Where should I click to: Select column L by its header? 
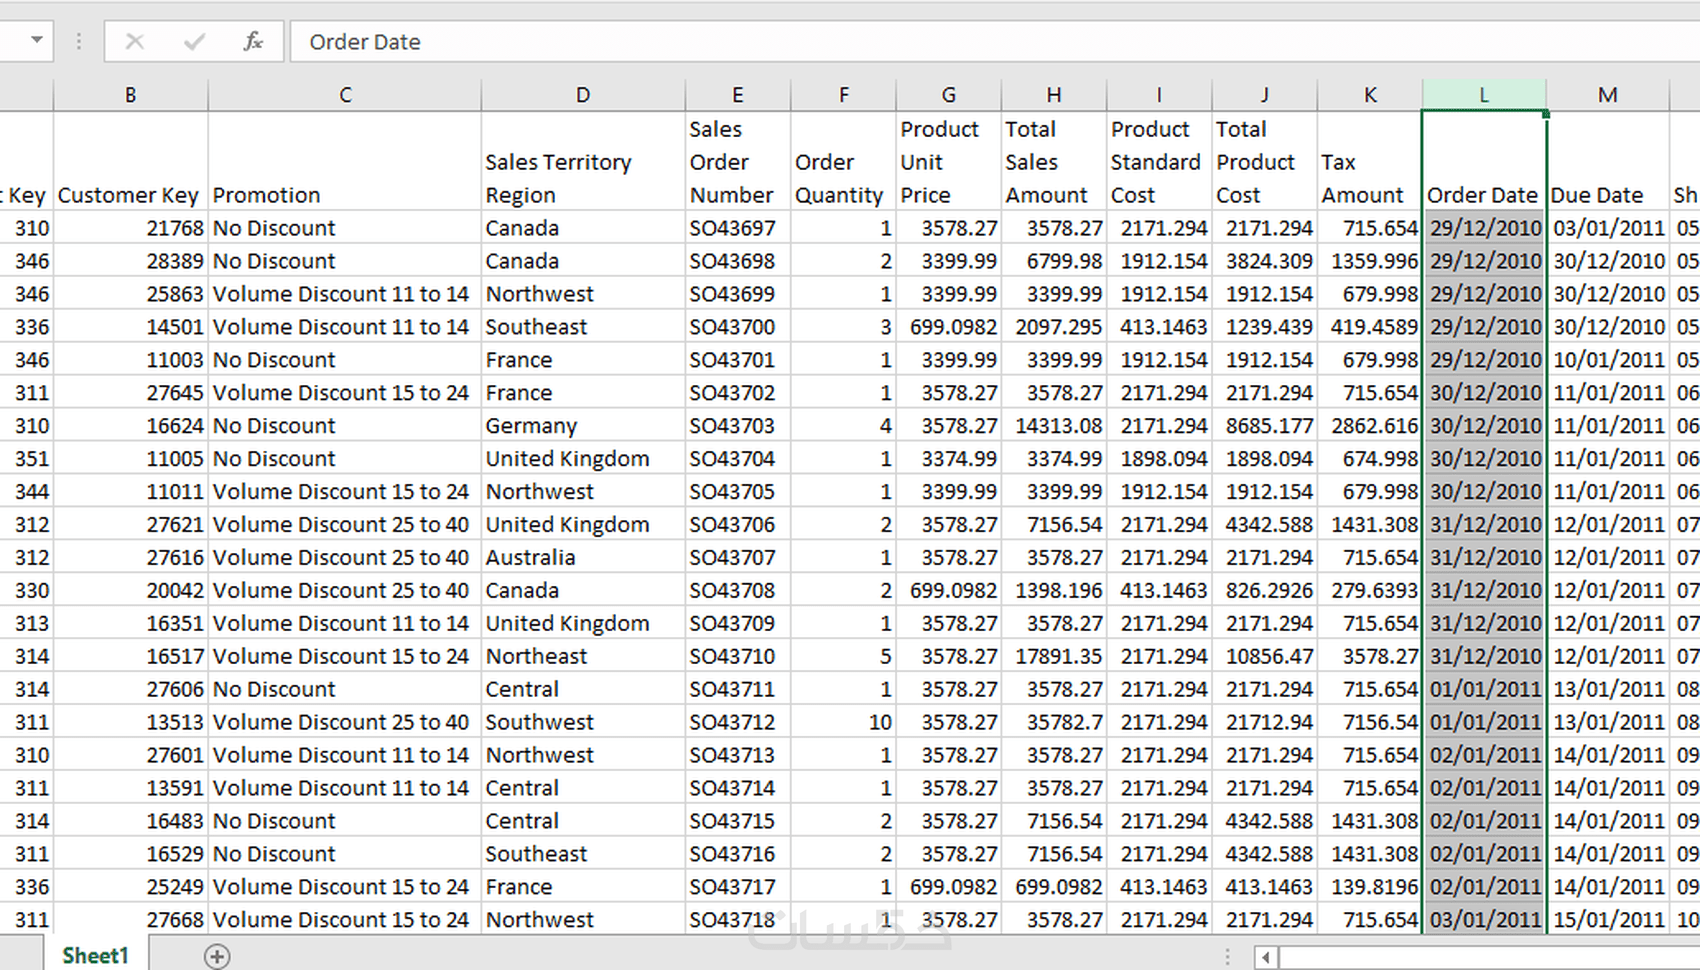pyautogui.click(x=1484, y=95)
